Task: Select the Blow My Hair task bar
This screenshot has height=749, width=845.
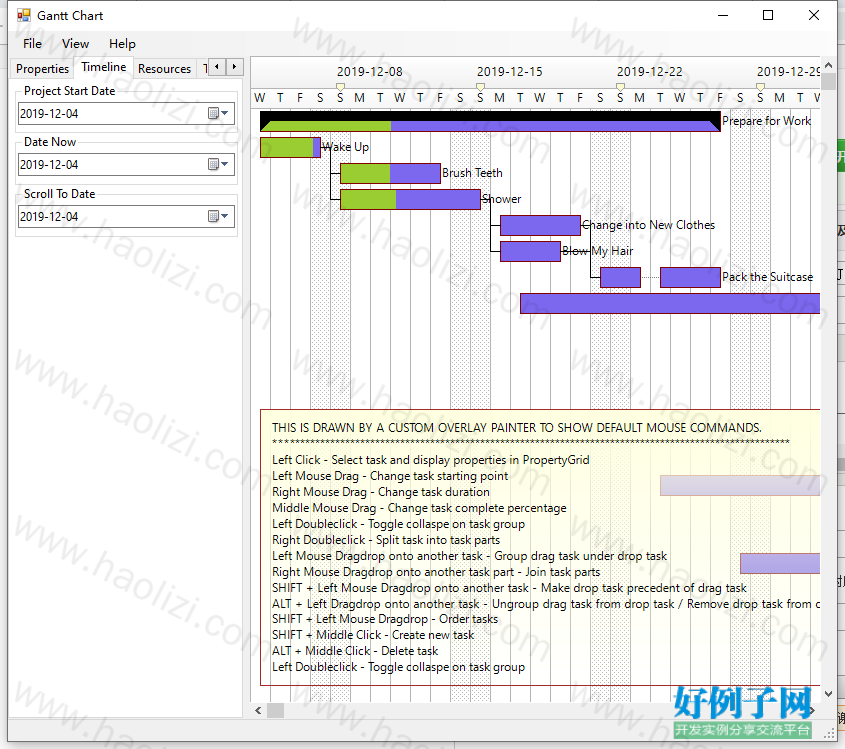Action: (x=530, y=251)
